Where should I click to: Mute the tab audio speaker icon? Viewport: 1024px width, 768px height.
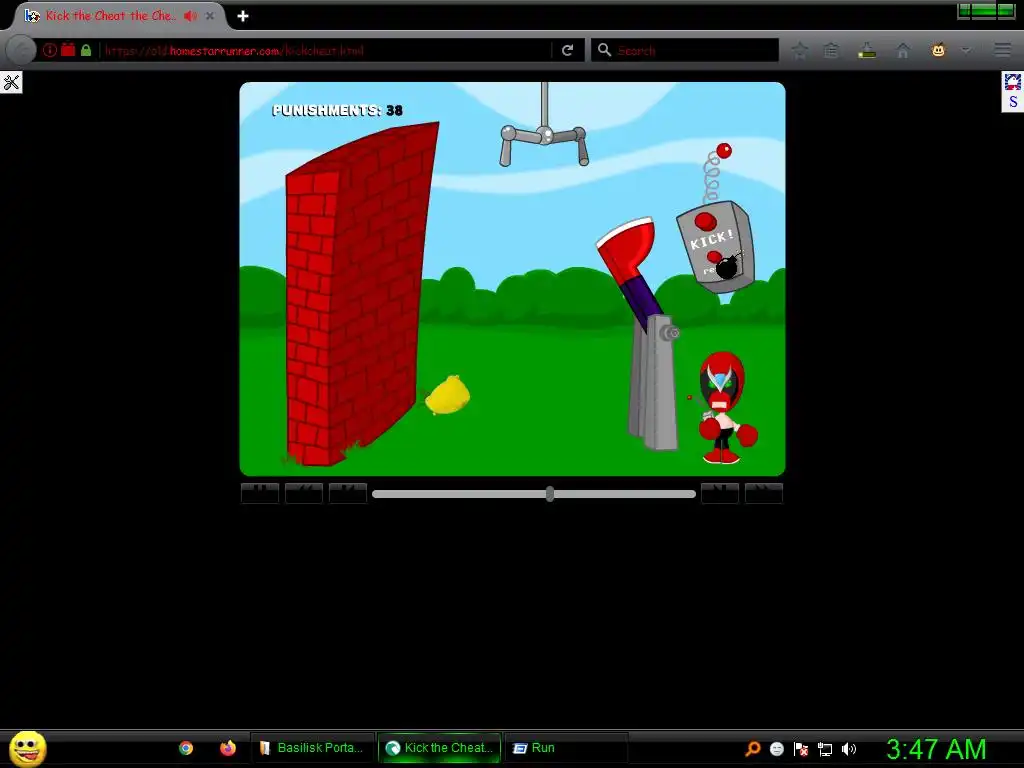point(190,16)
